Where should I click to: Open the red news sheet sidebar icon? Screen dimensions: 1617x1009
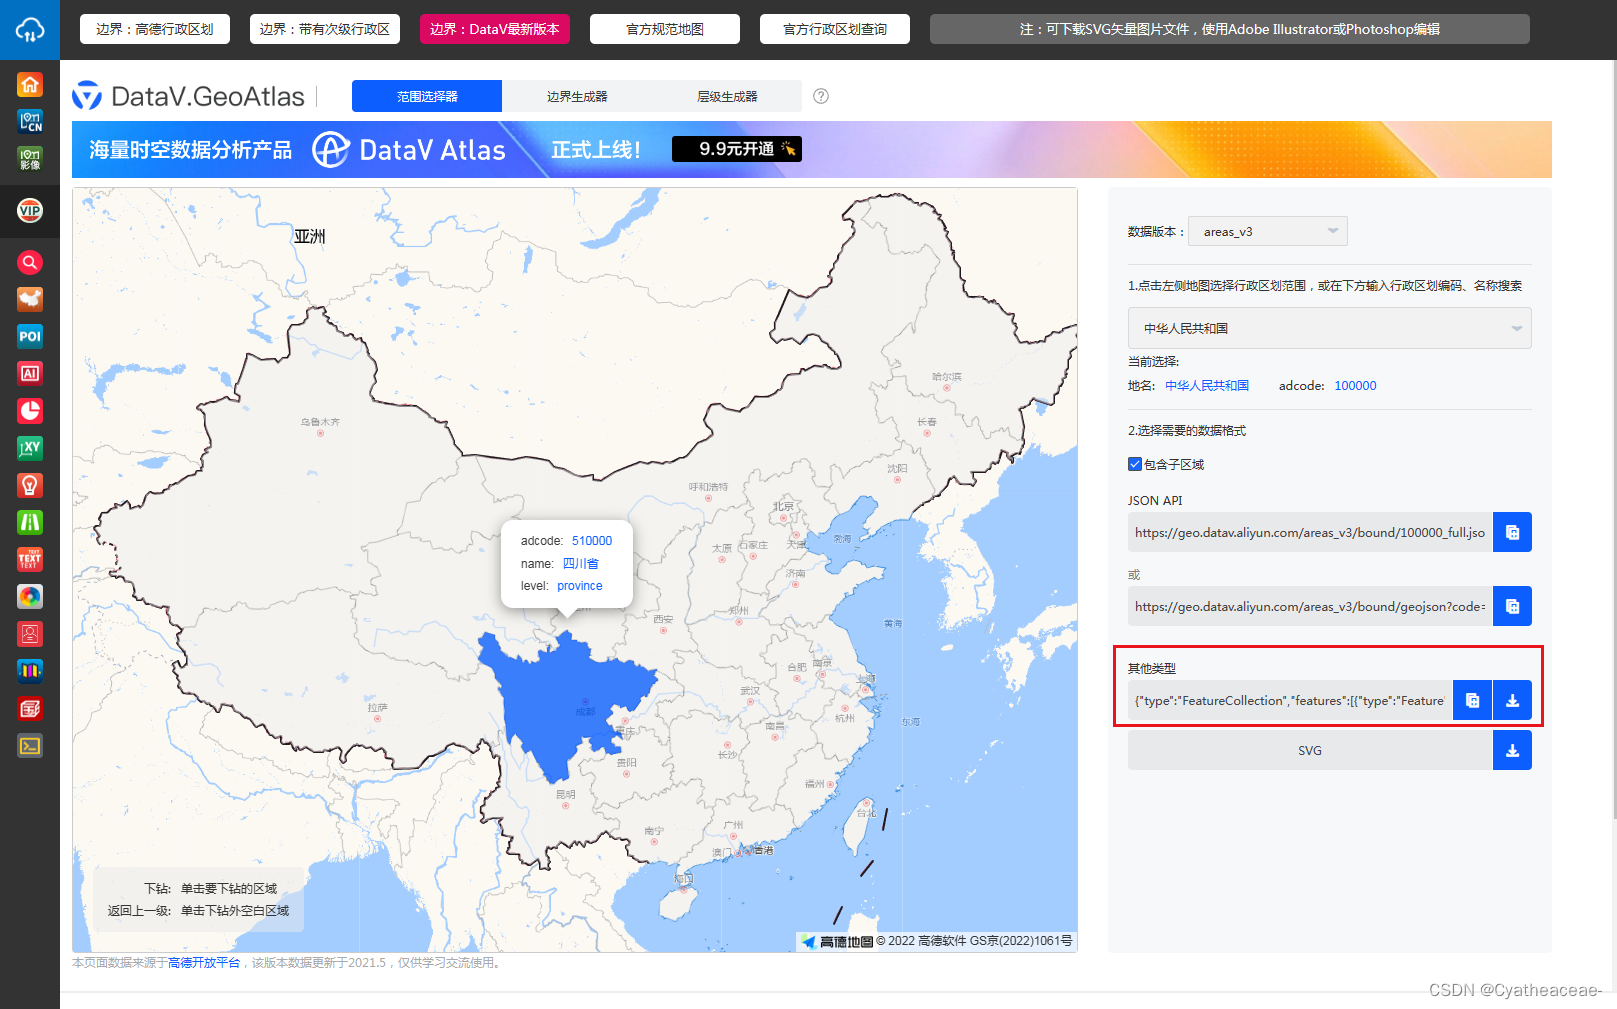coord(30,708)
